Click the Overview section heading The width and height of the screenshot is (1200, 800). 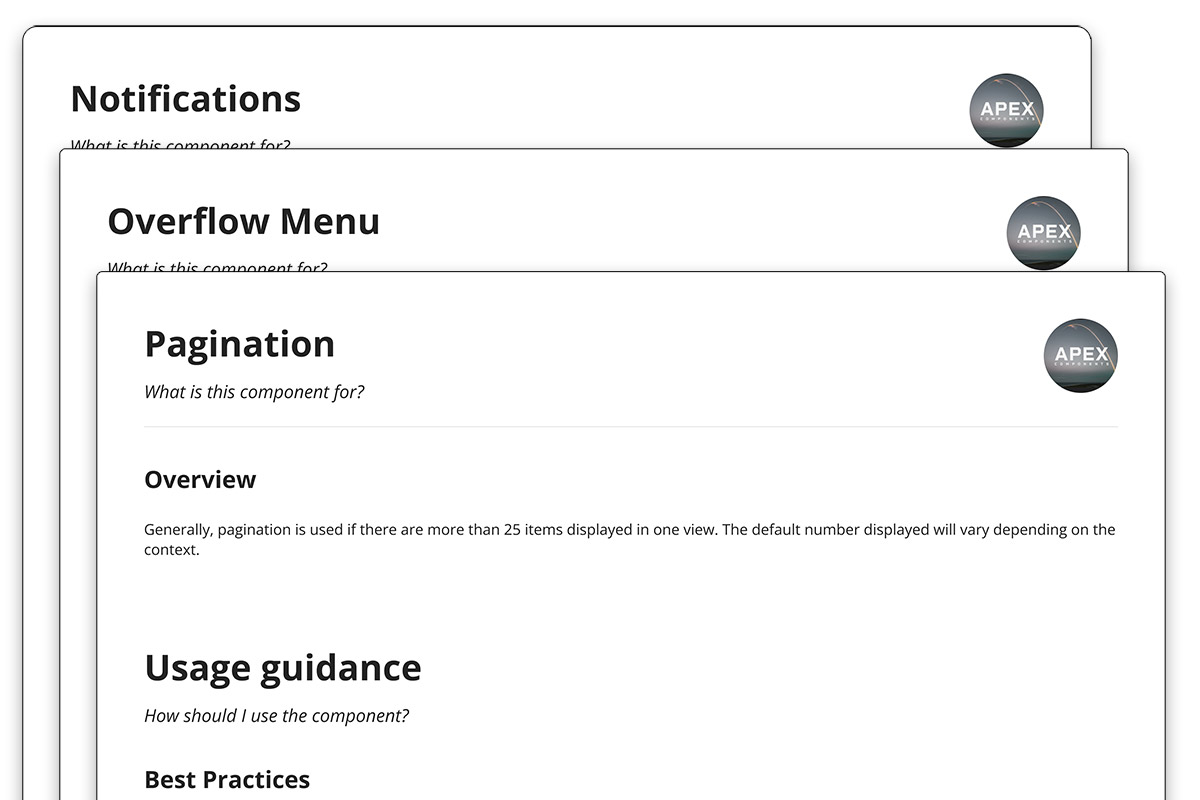[x=200, y=480]
